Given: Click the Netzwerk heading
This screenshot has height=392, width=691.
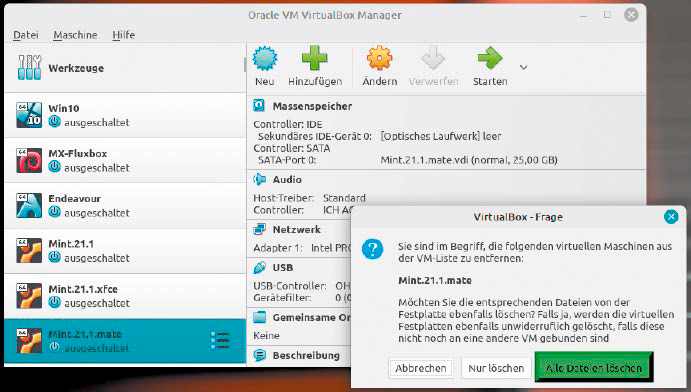Looking at the screenshot, I should point(297,229).
